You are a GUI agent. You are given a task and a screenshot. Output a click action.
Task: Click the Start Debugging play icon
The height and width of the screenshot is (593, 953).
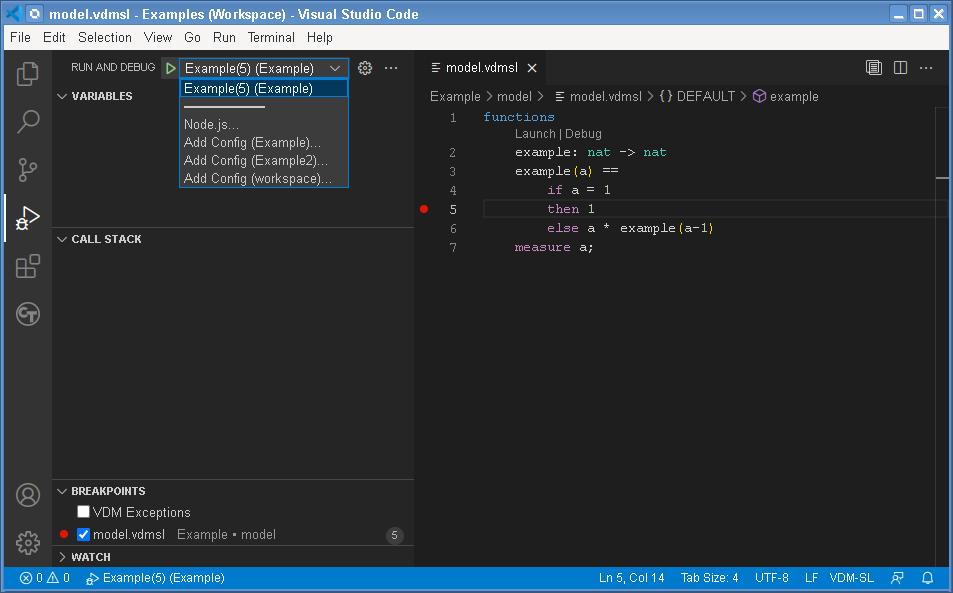170,68
